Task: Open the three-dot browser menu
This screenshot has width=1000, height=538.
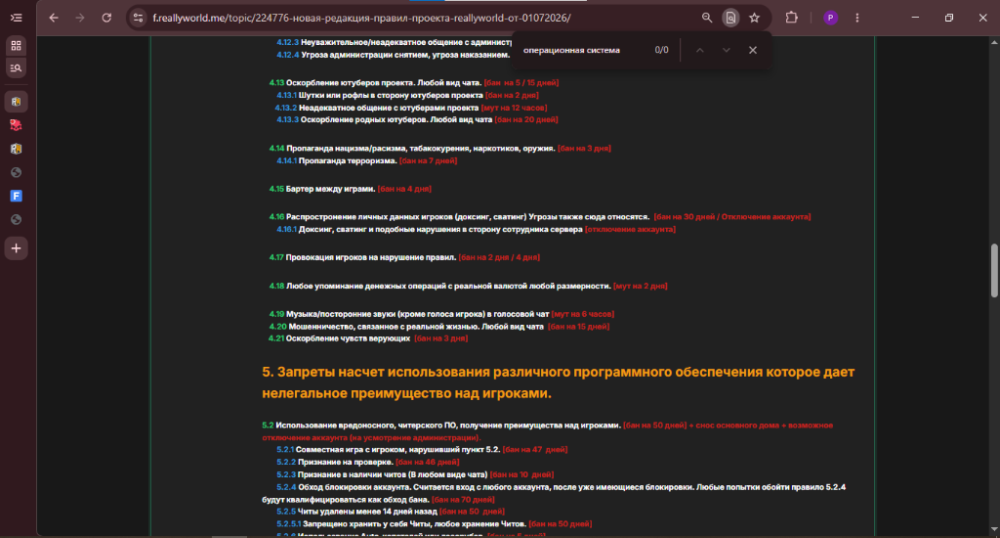Action: point(857,18)
